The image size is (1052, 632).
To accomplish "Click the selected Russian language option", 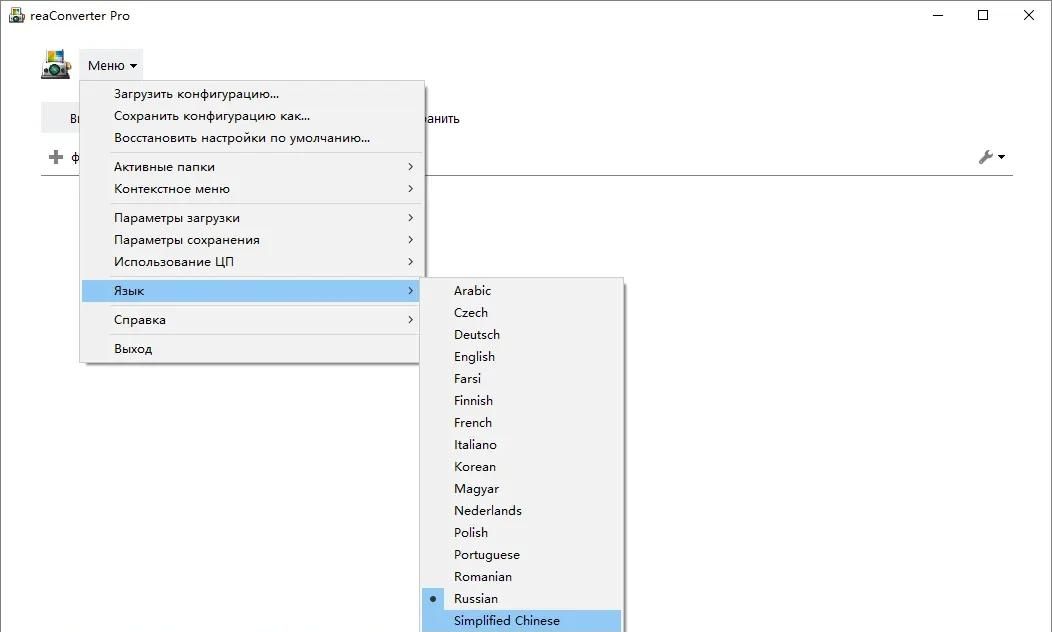I will 522,599.
